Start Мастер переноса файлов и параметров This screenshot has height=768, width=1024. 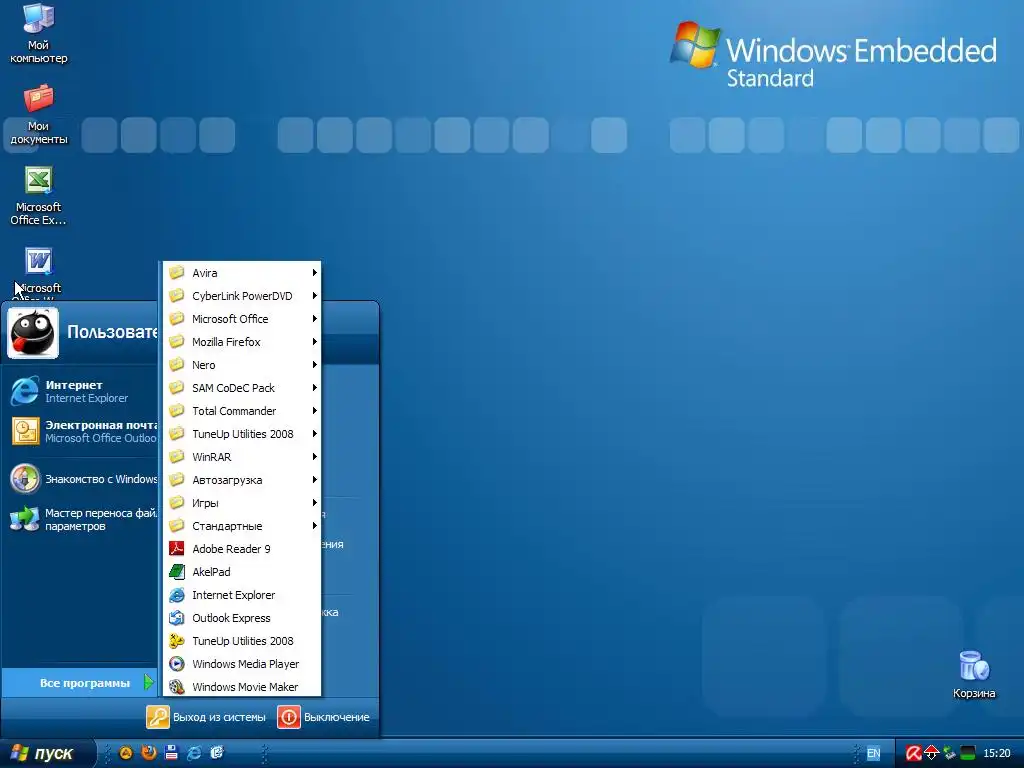pos(82,519)
